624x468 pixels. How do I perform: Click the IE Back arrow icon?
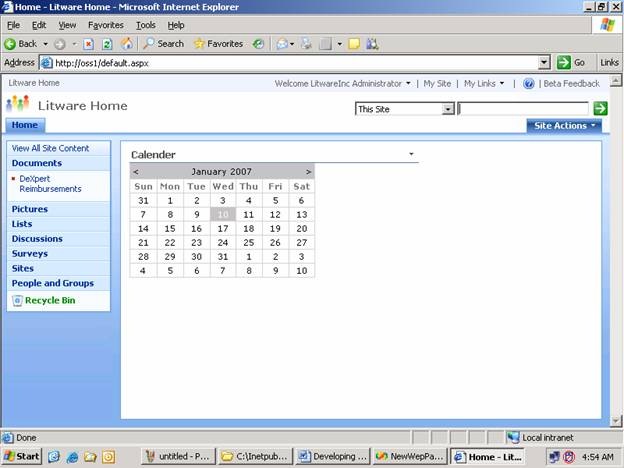coord(10,44)
